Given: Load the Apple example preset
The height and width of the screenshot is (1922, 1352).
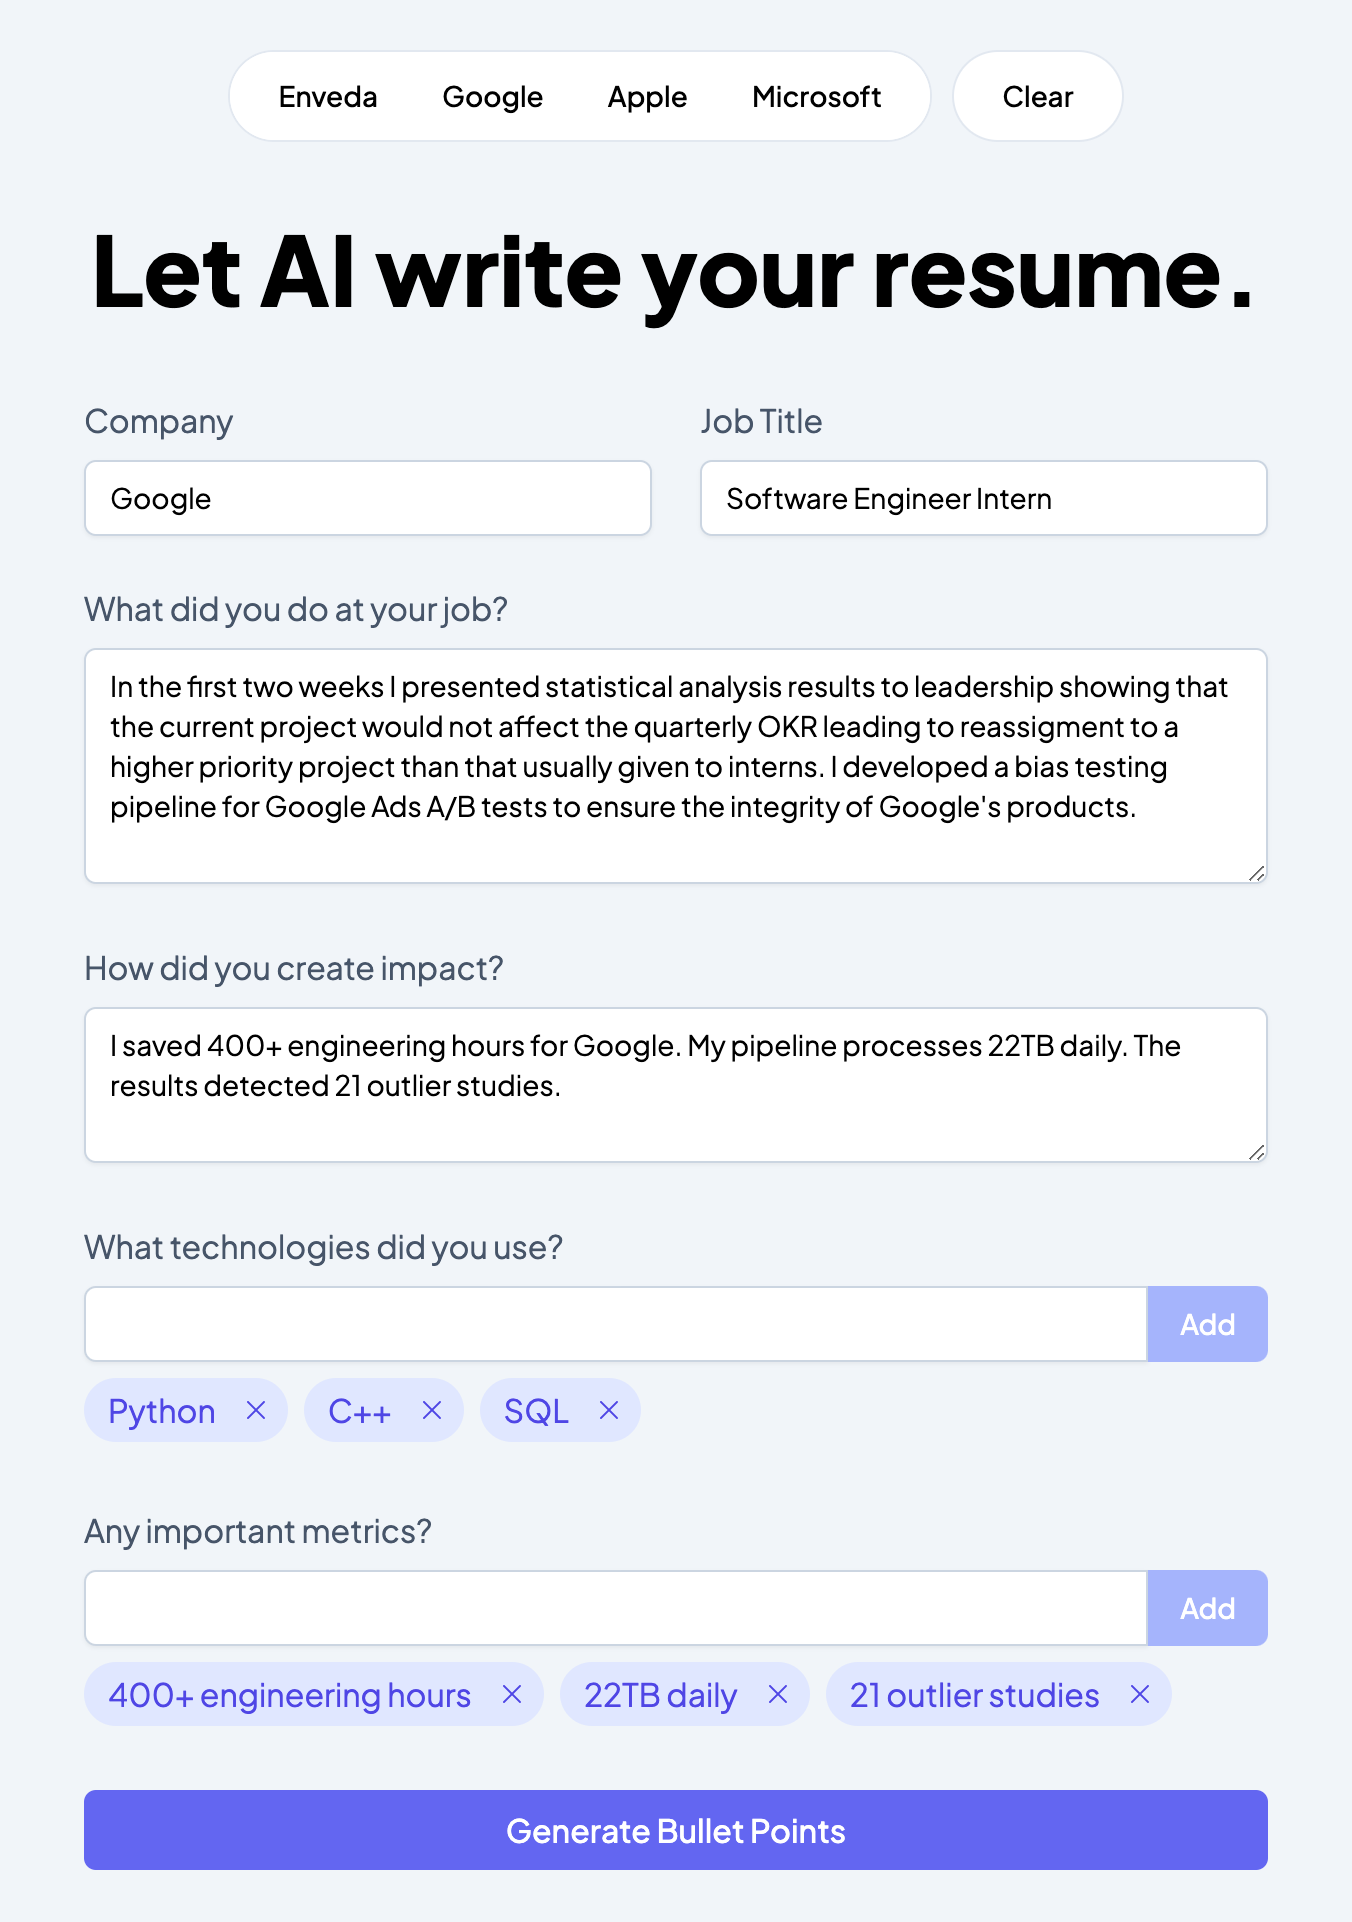Looking at the screenshot, I should (x=648, y=97).
